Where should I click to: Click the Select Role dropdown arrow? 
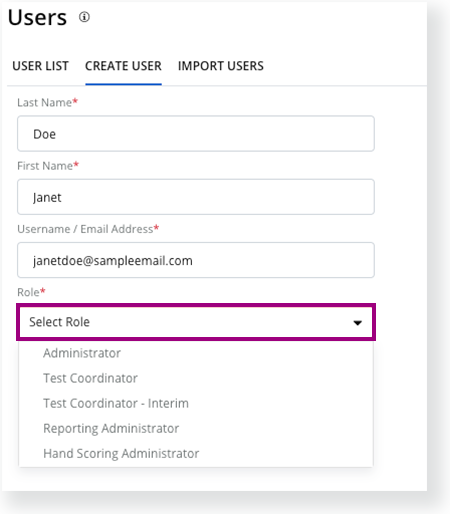358,323
